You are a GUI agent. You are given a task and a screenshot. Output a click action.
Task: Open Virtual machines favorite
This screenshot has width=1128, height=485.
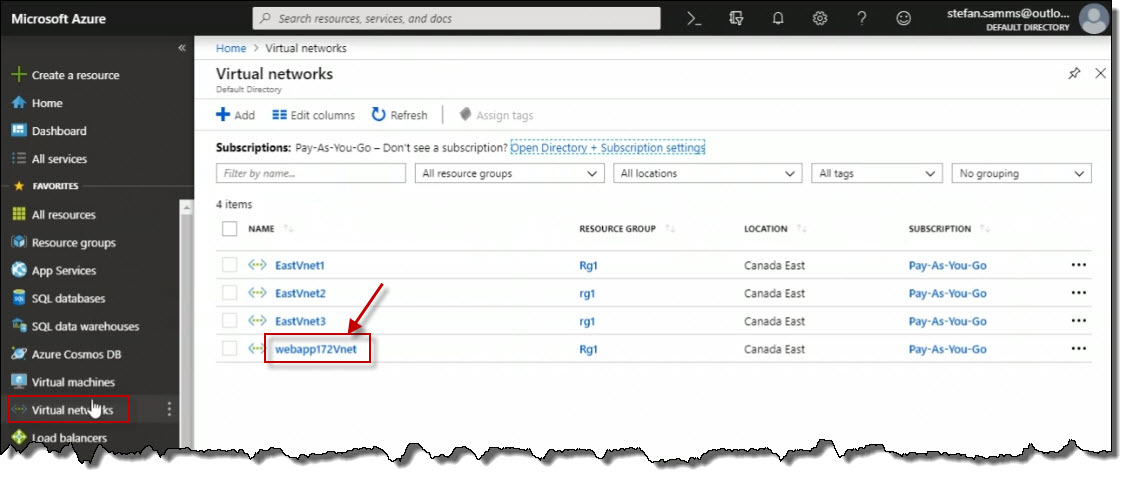coord(73,382)
